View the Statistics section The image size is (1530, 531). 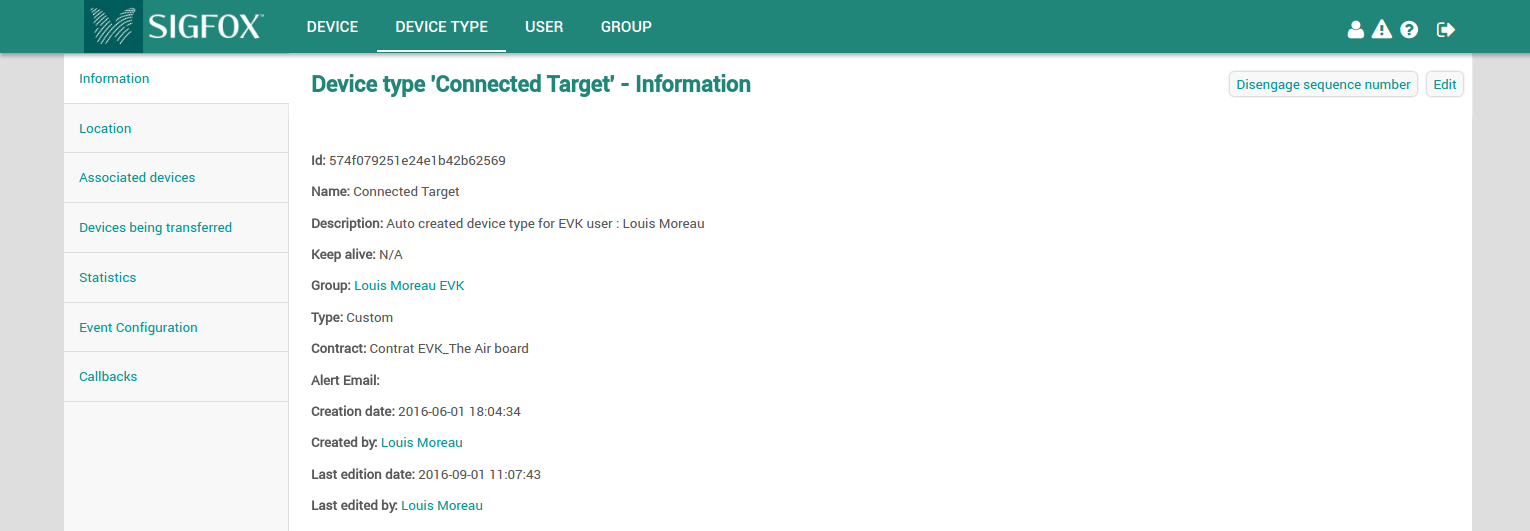pos(176,278)
